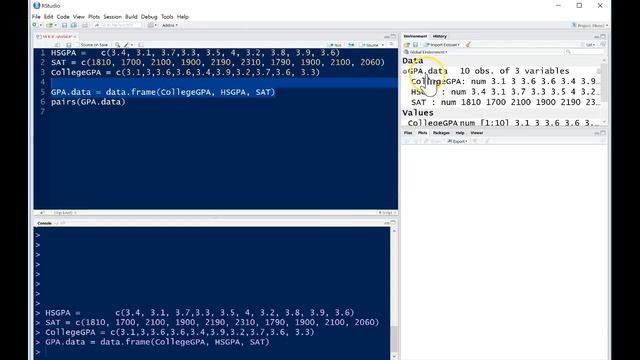640x360 pixels.
Task: Open find and replace magnifier in editor
Action: coord(118,45)
